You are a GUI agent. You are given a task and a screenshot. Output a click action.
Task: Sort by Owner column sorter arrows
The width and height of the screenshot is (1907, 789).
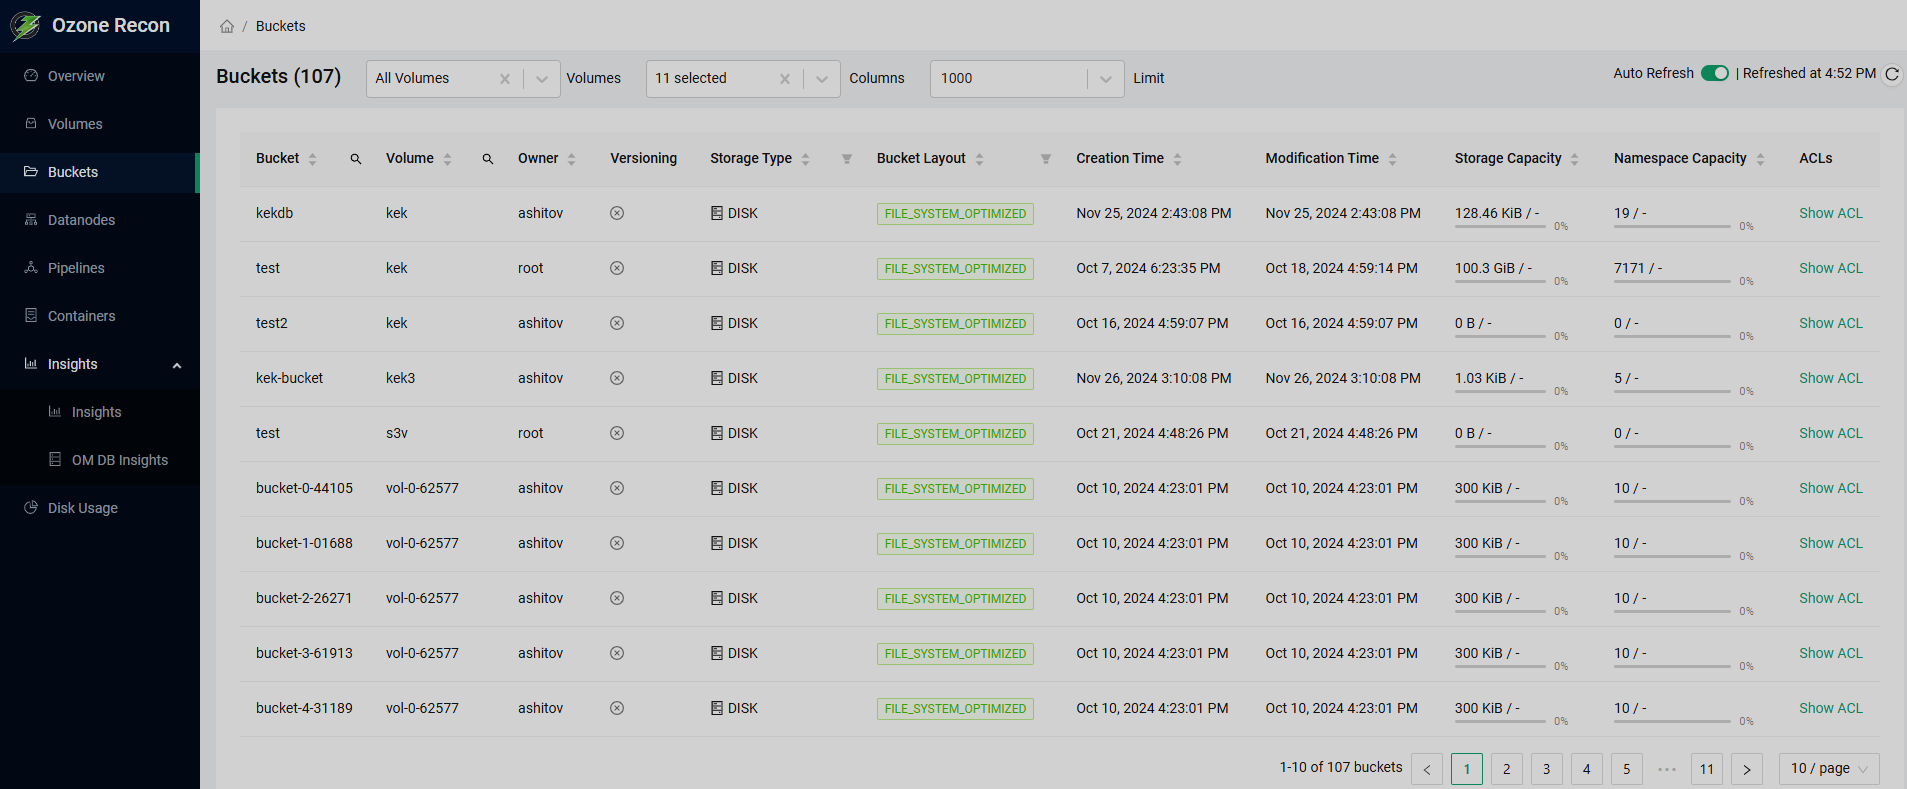[x=571, y=159]
